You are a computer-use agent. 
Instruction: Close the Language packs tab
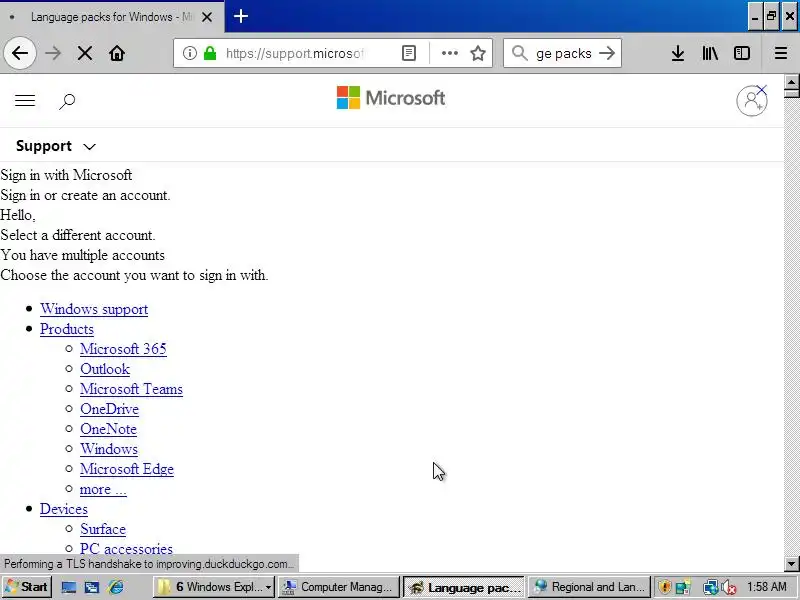pos(207,17)
